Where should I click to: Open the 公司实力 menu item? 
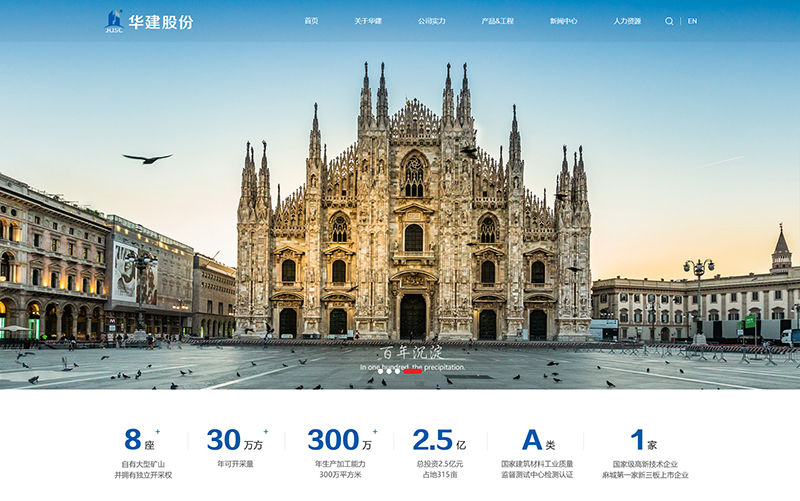(x=432, y=21)
